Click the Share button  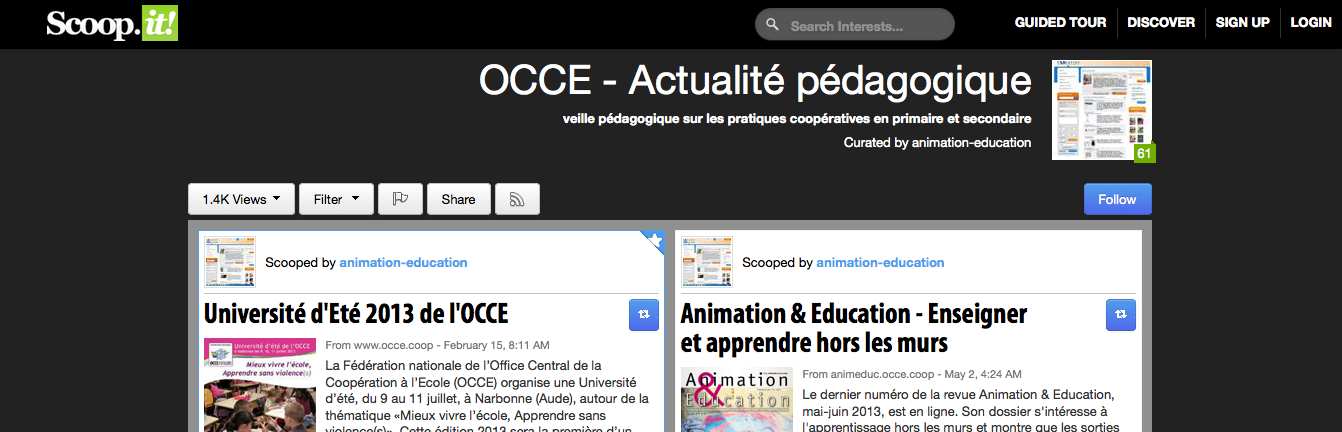click(458, 199)
